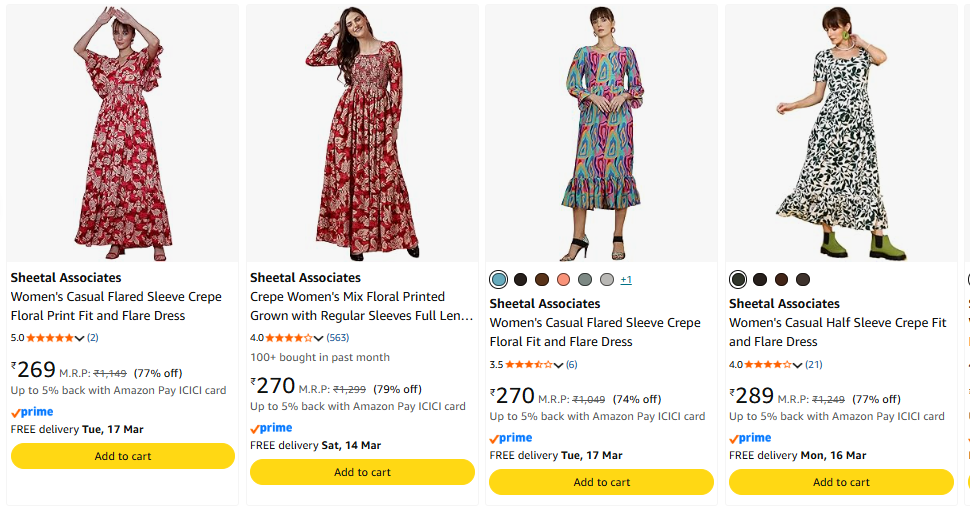Open the multicolor abstract print dress image

coord(601,135)
